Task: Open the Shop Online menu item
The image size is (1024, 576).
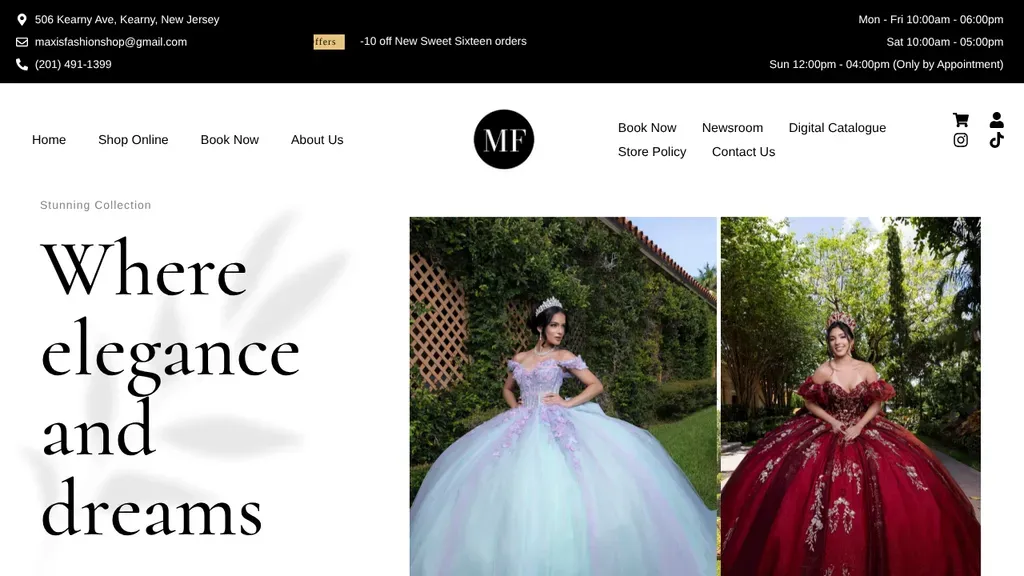Action: [x=133, y=140]
